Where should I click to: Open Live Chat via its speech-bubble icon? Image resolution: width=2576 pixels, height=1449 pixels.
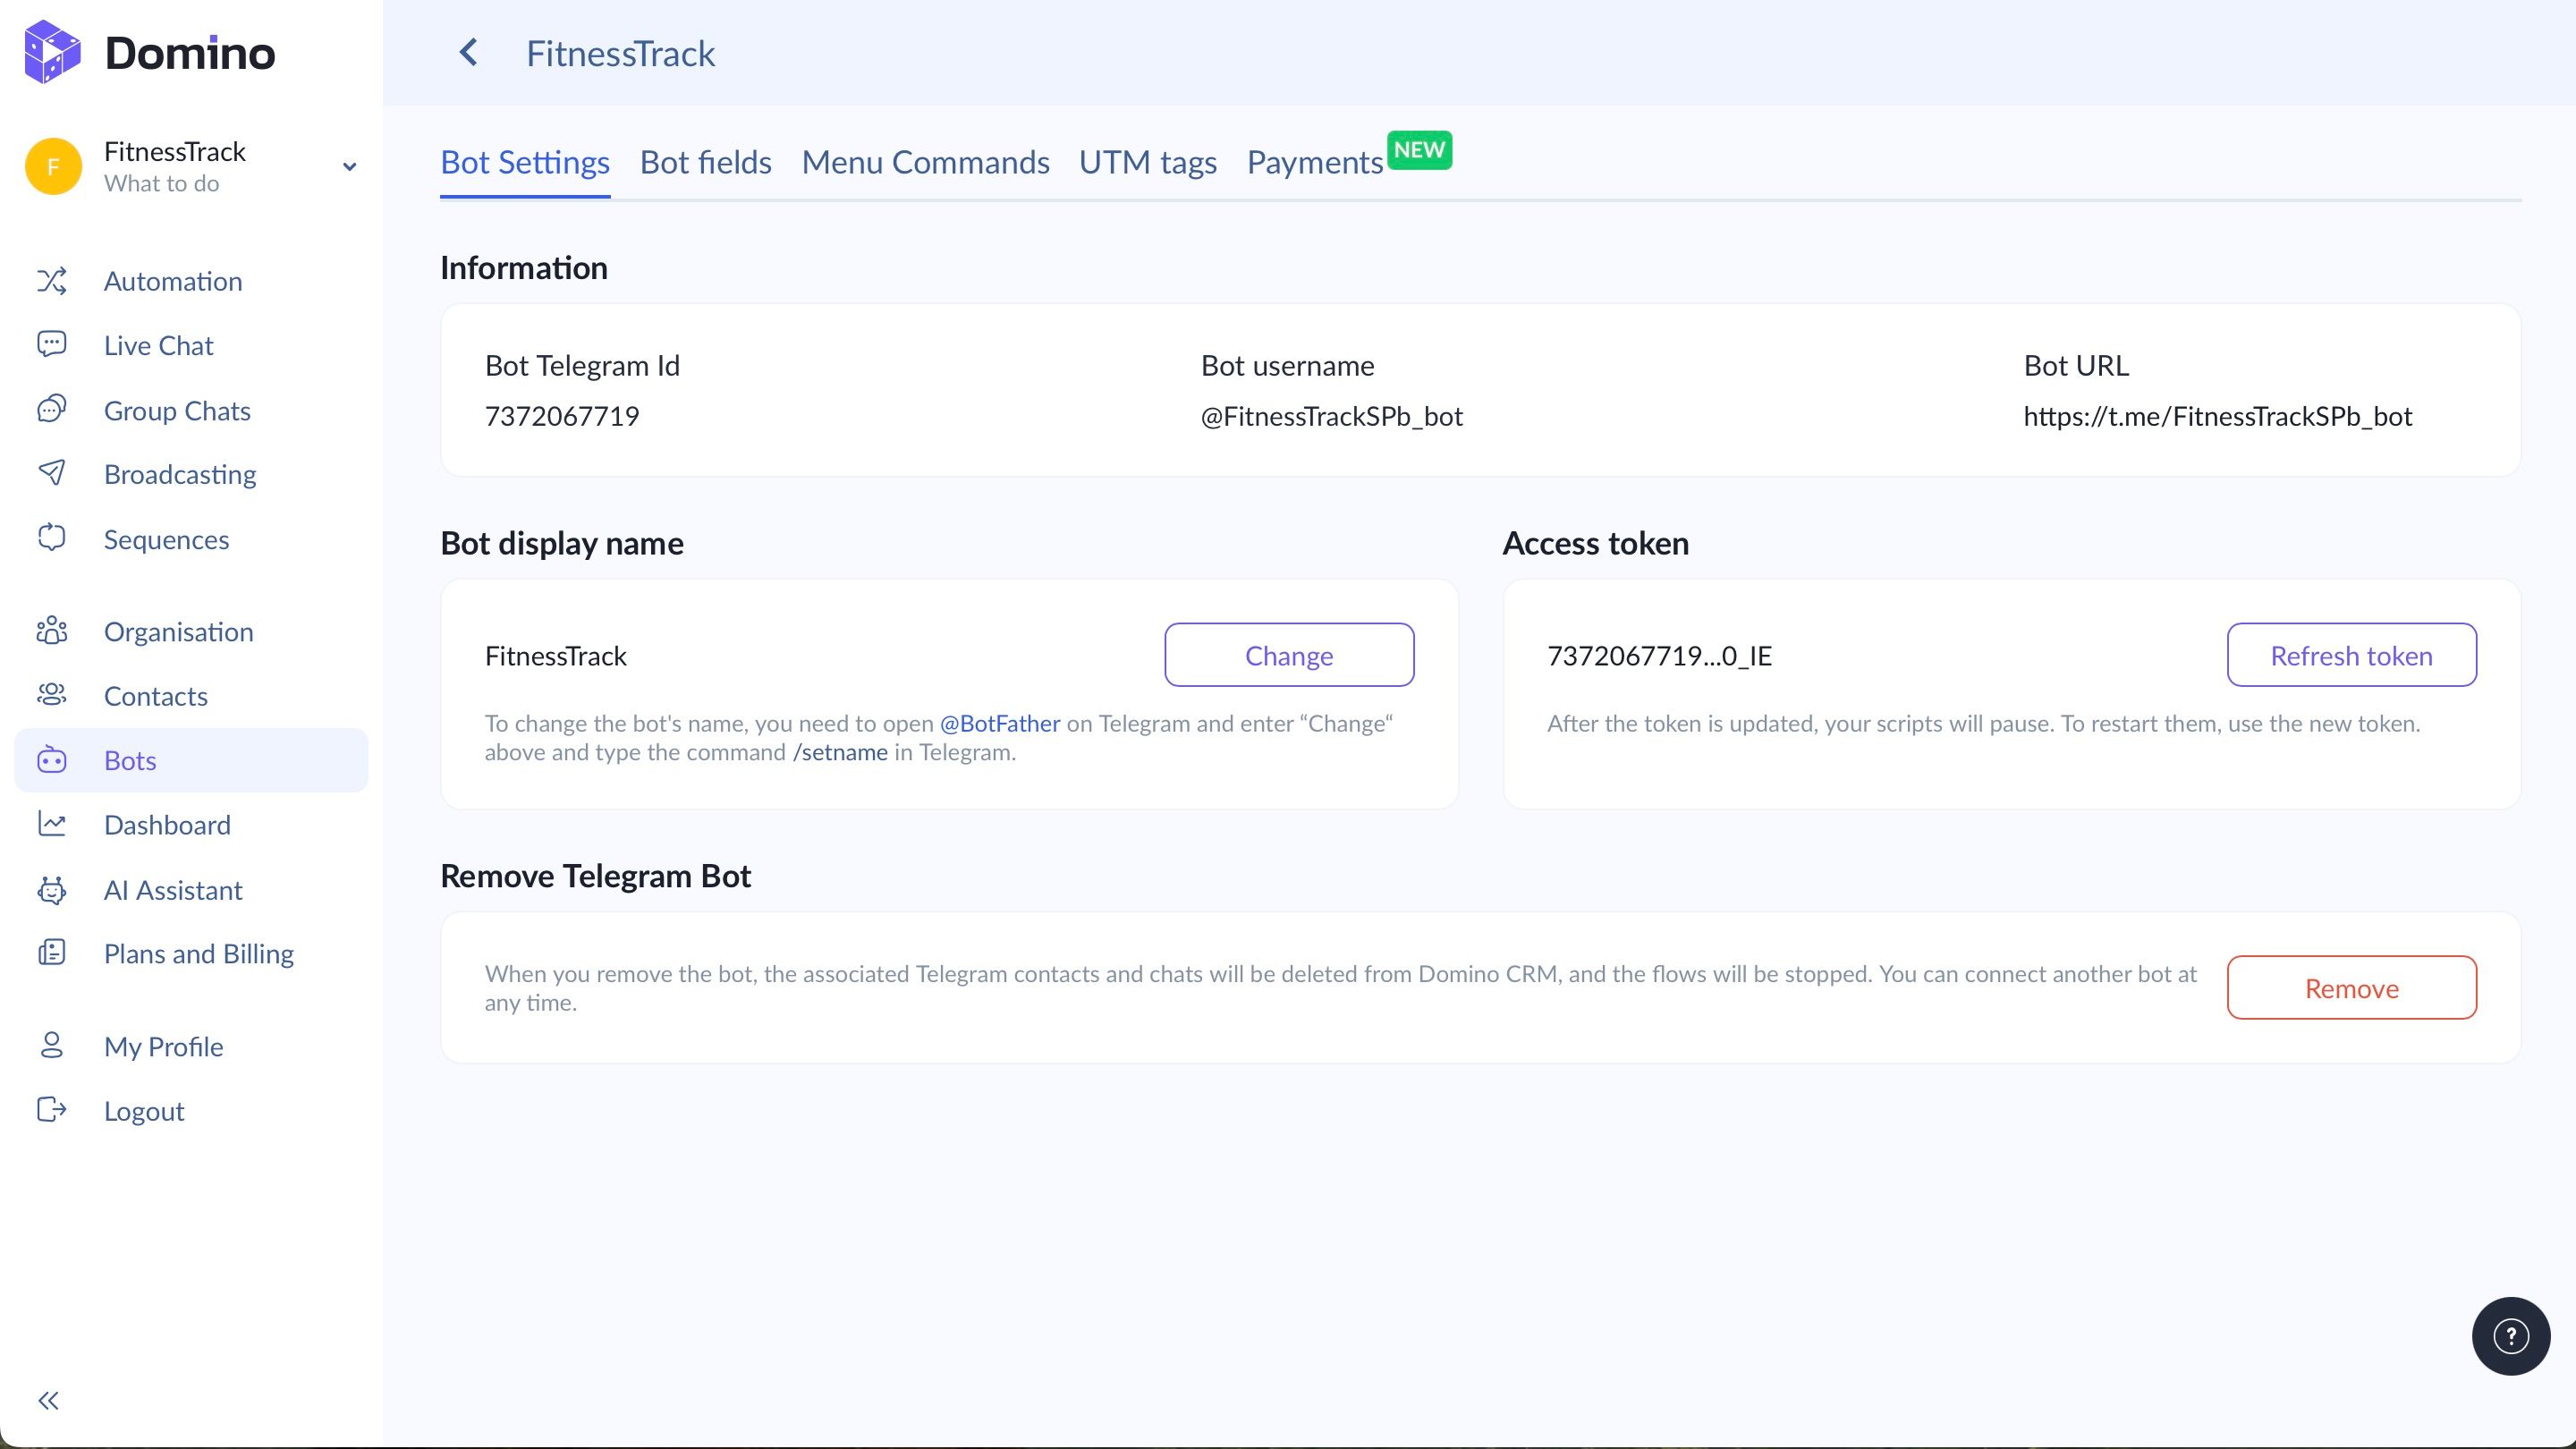click(52, 345)
